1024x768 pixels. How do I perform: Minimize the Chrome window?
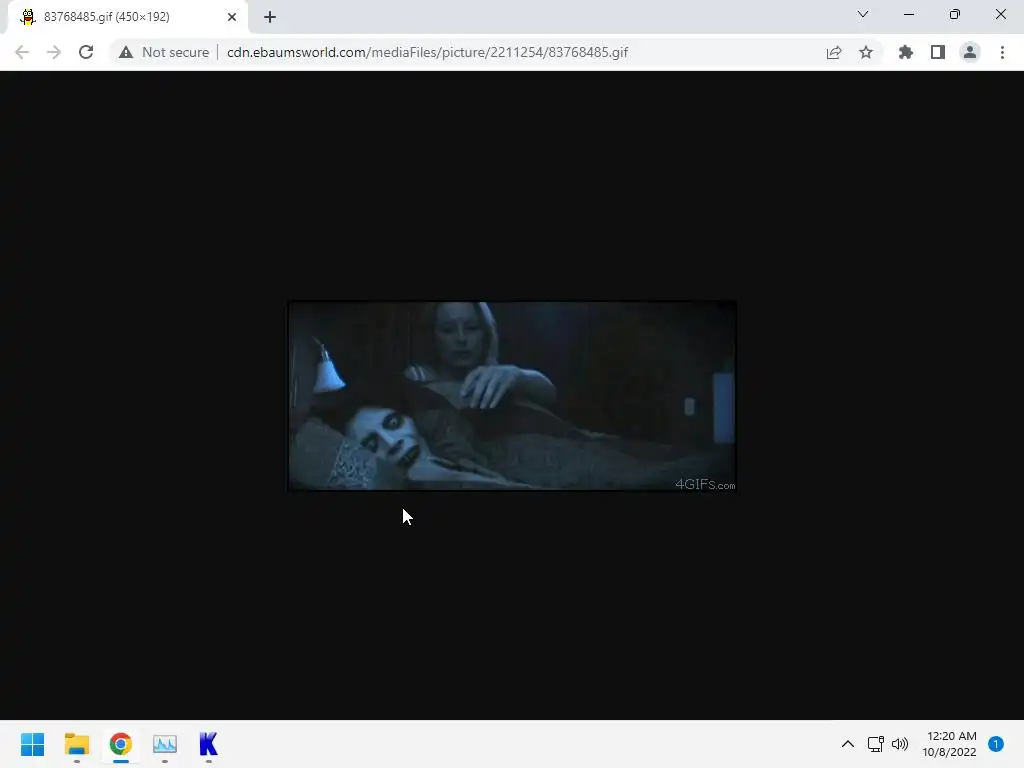[909, 14]
